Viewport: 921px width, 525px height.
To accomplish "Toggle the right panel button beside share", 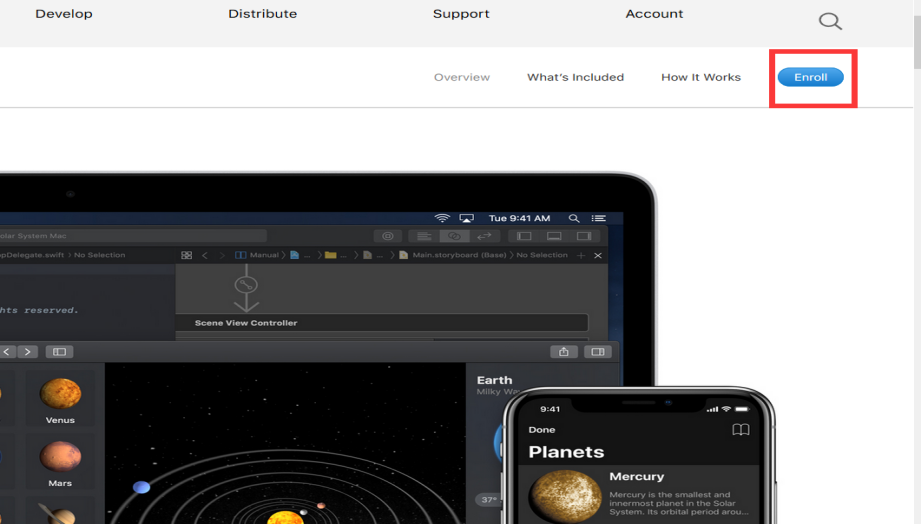I will pos(598,352).
